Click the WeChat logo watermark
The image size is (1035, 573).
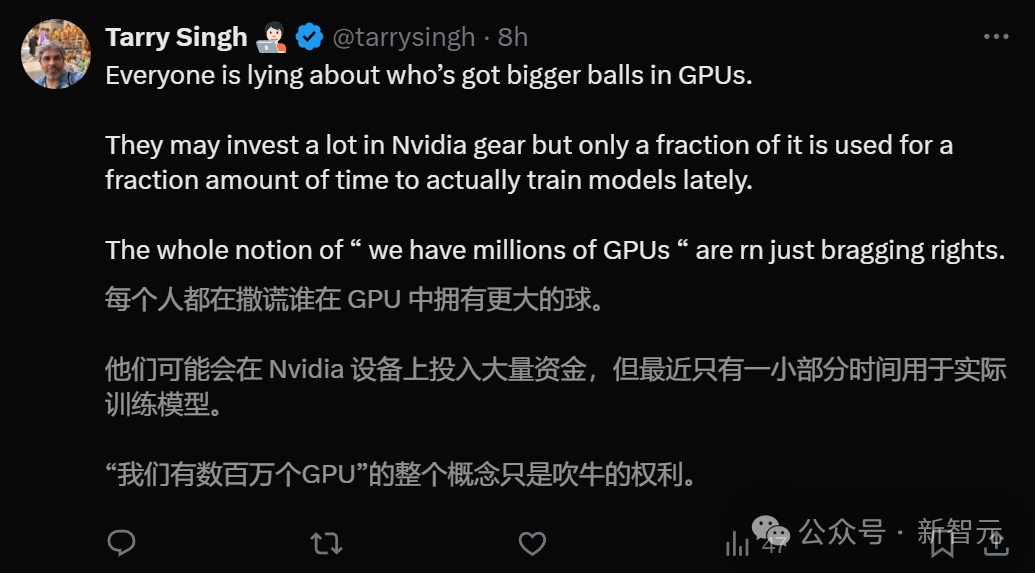point(771,532)
